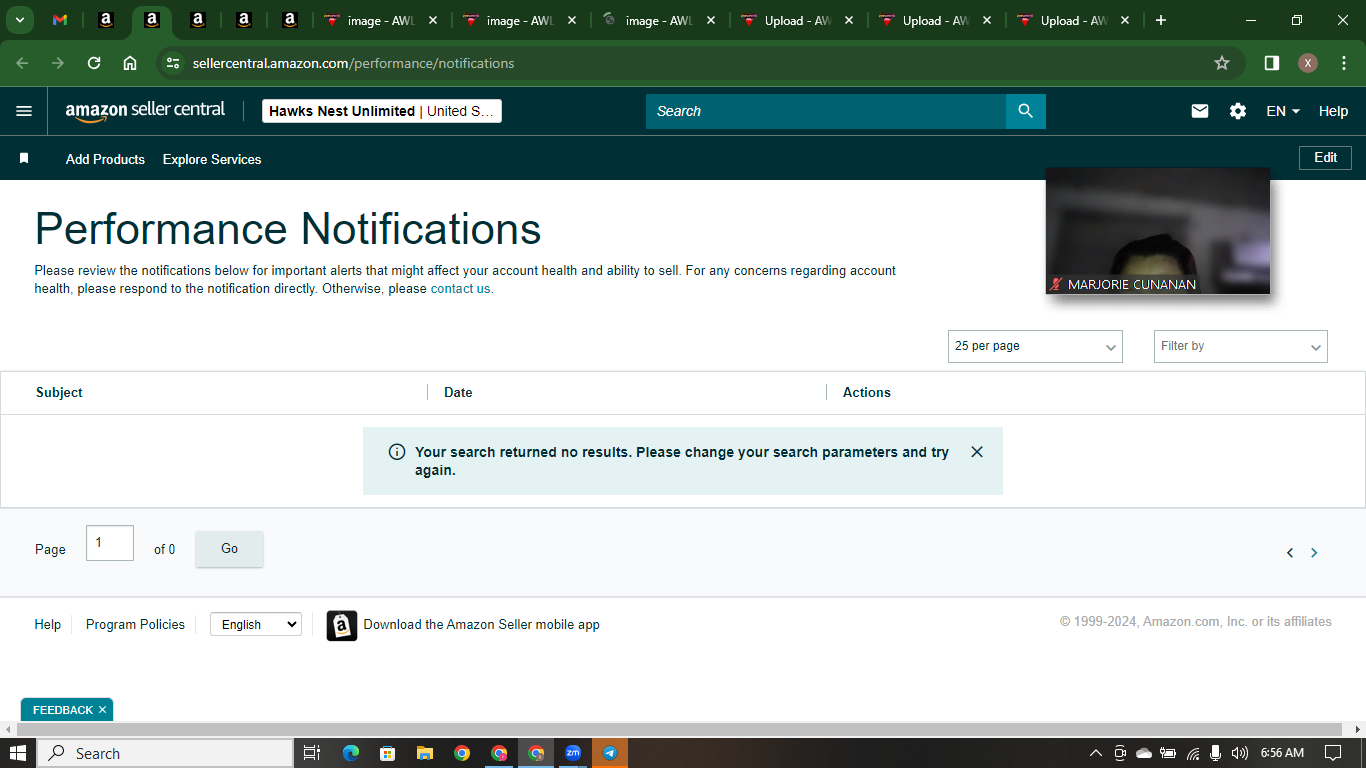The height and width of the screenshot is (768, 1366).
Task: Click Download the Amazon Seller mobile app
Action: pos(481,625)
